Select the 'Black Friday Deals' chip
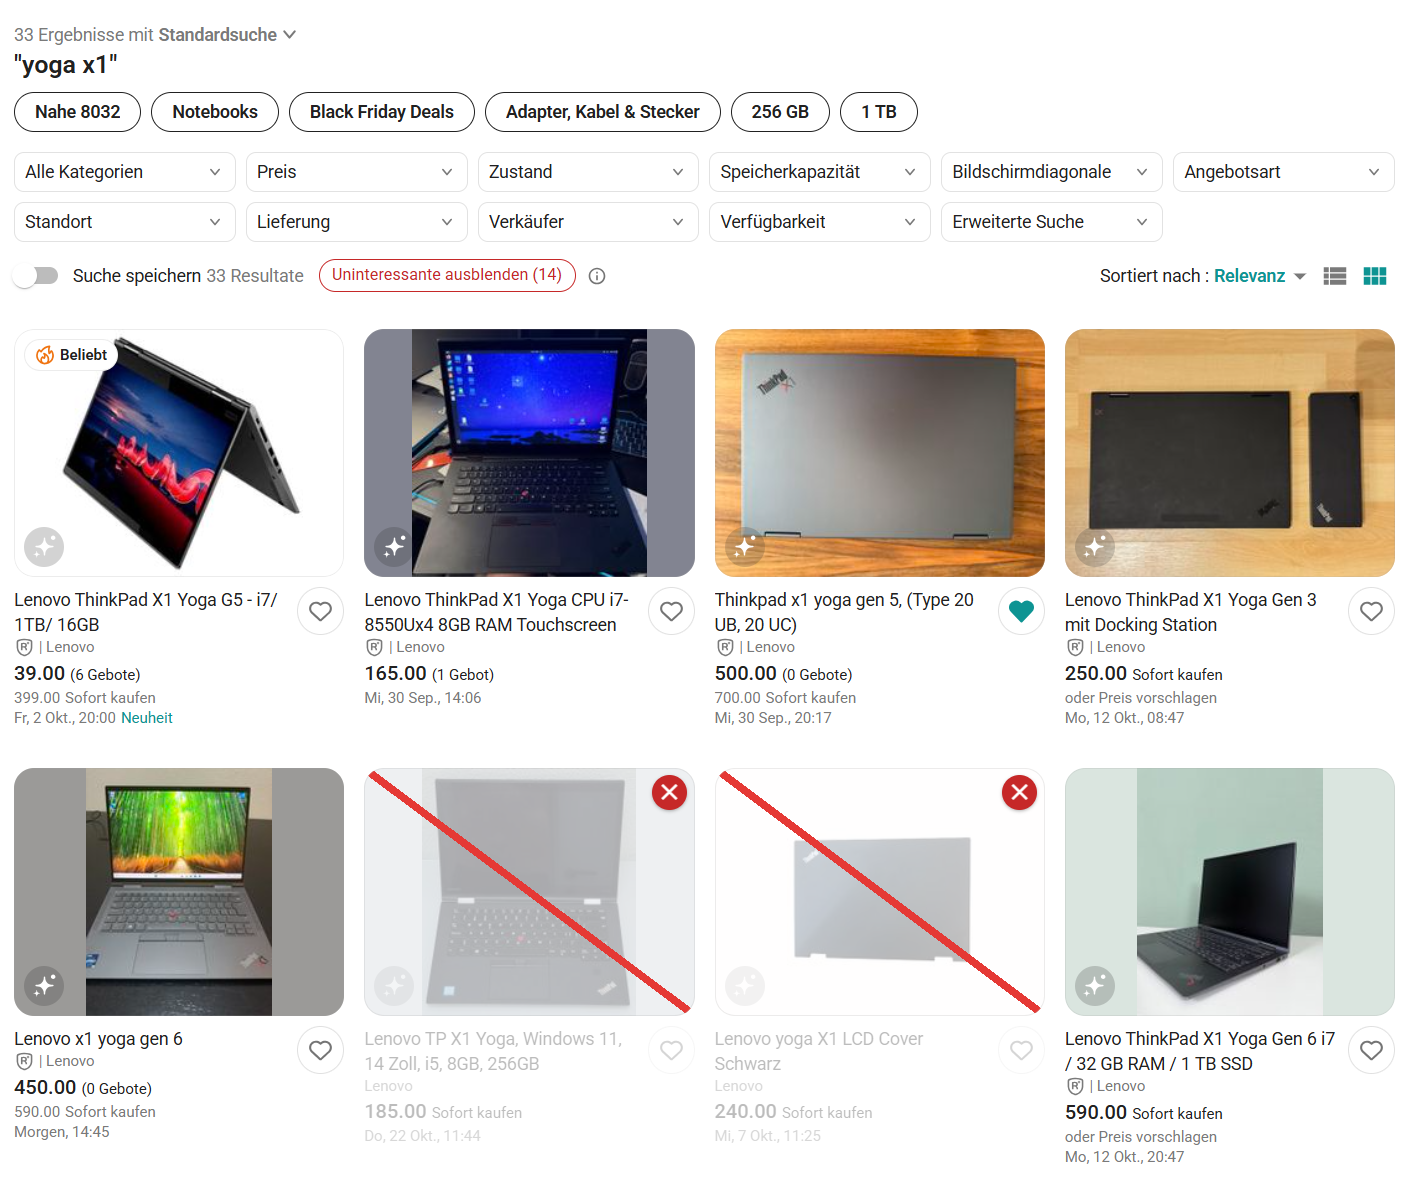Image resolution: width=1402 pixels, height=1192 pixels. tap(382, 112)
